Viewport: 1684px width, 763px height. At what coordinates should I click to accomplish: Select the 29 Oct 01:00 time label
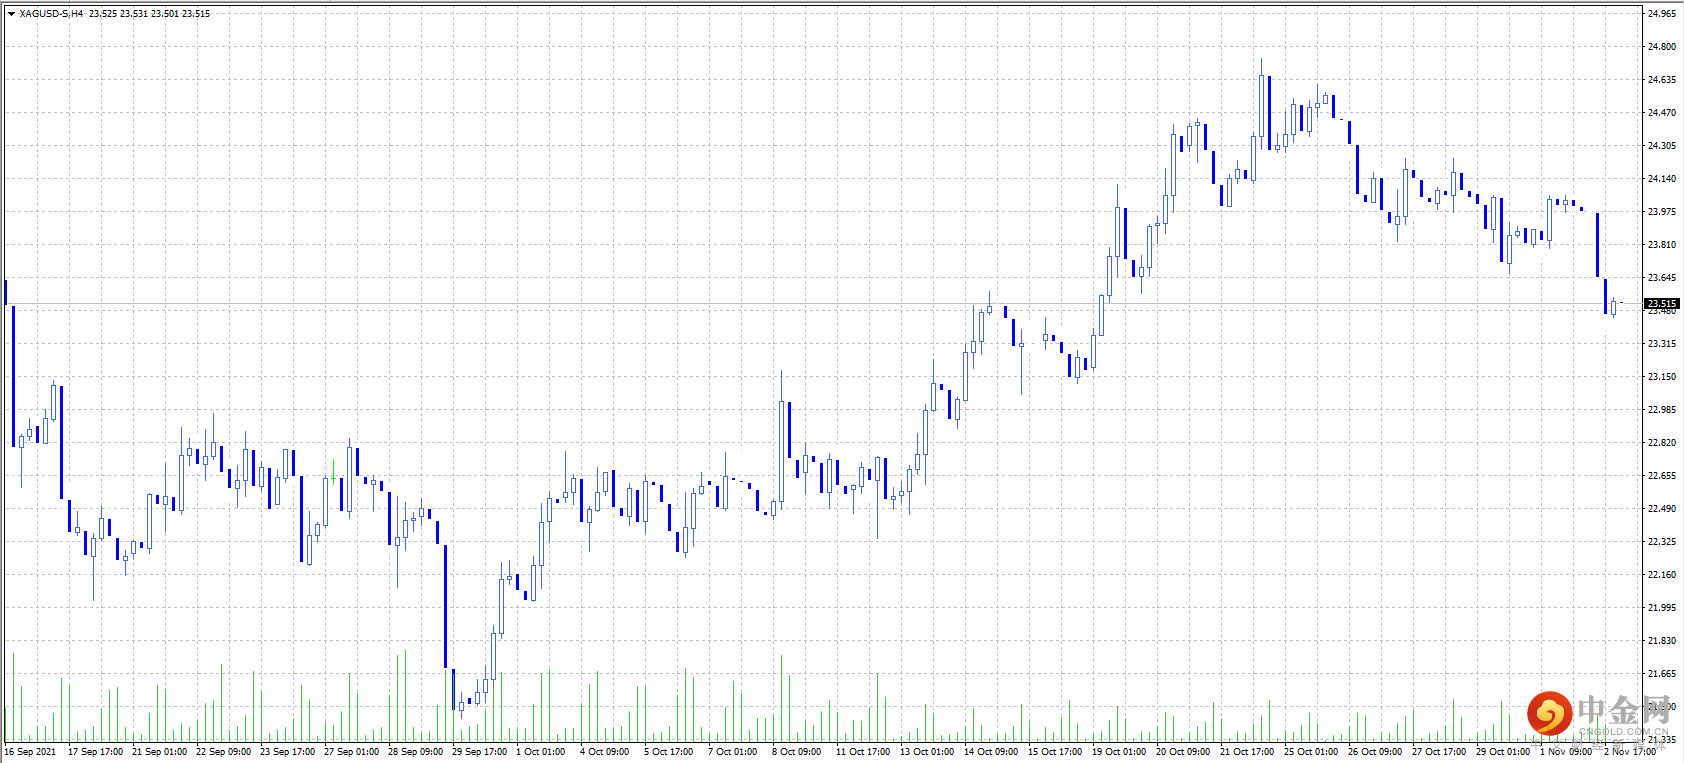click(x=1503, y=752)
